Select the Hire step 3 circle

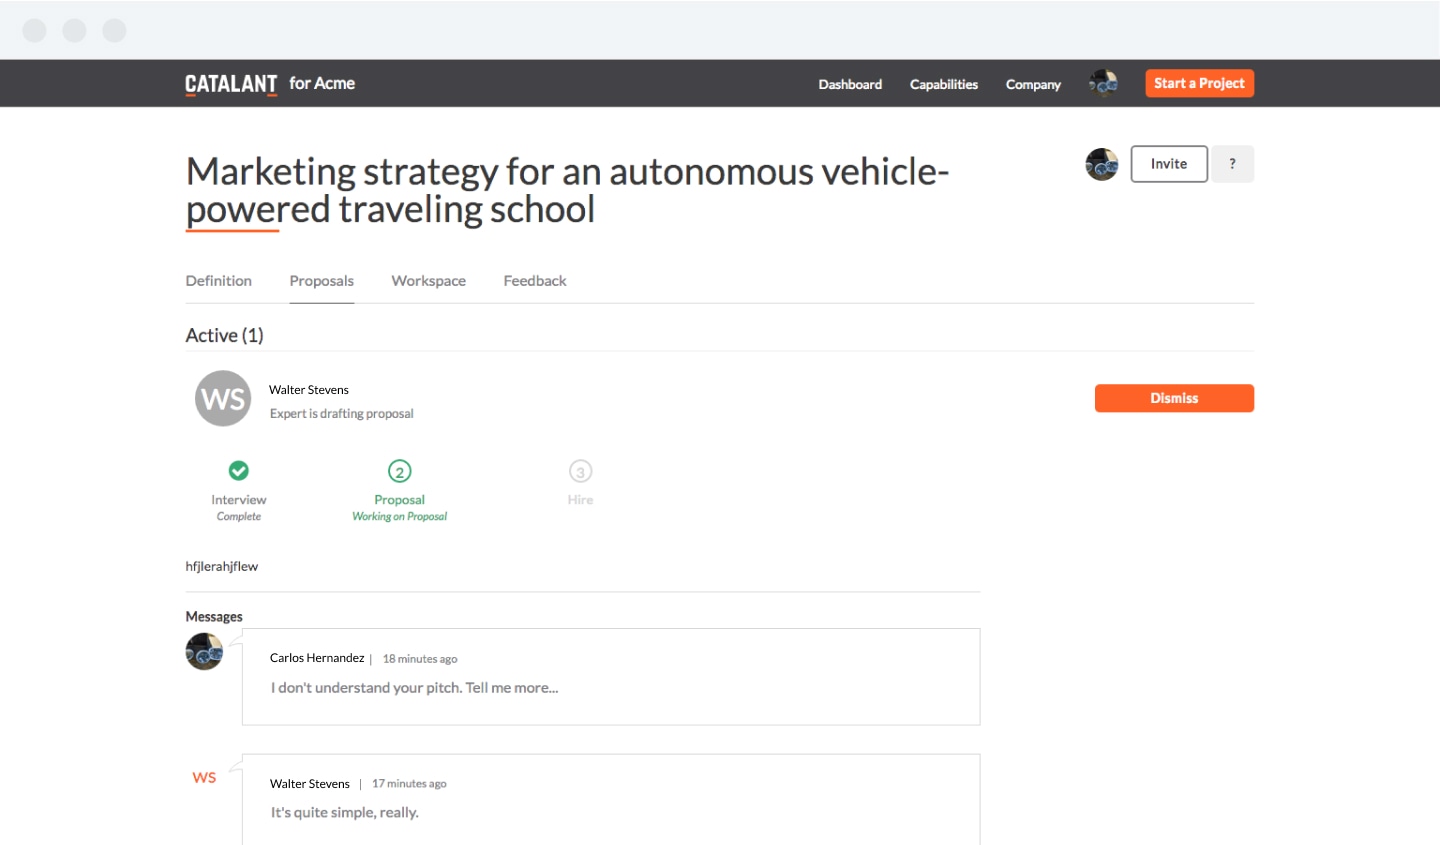580,471
